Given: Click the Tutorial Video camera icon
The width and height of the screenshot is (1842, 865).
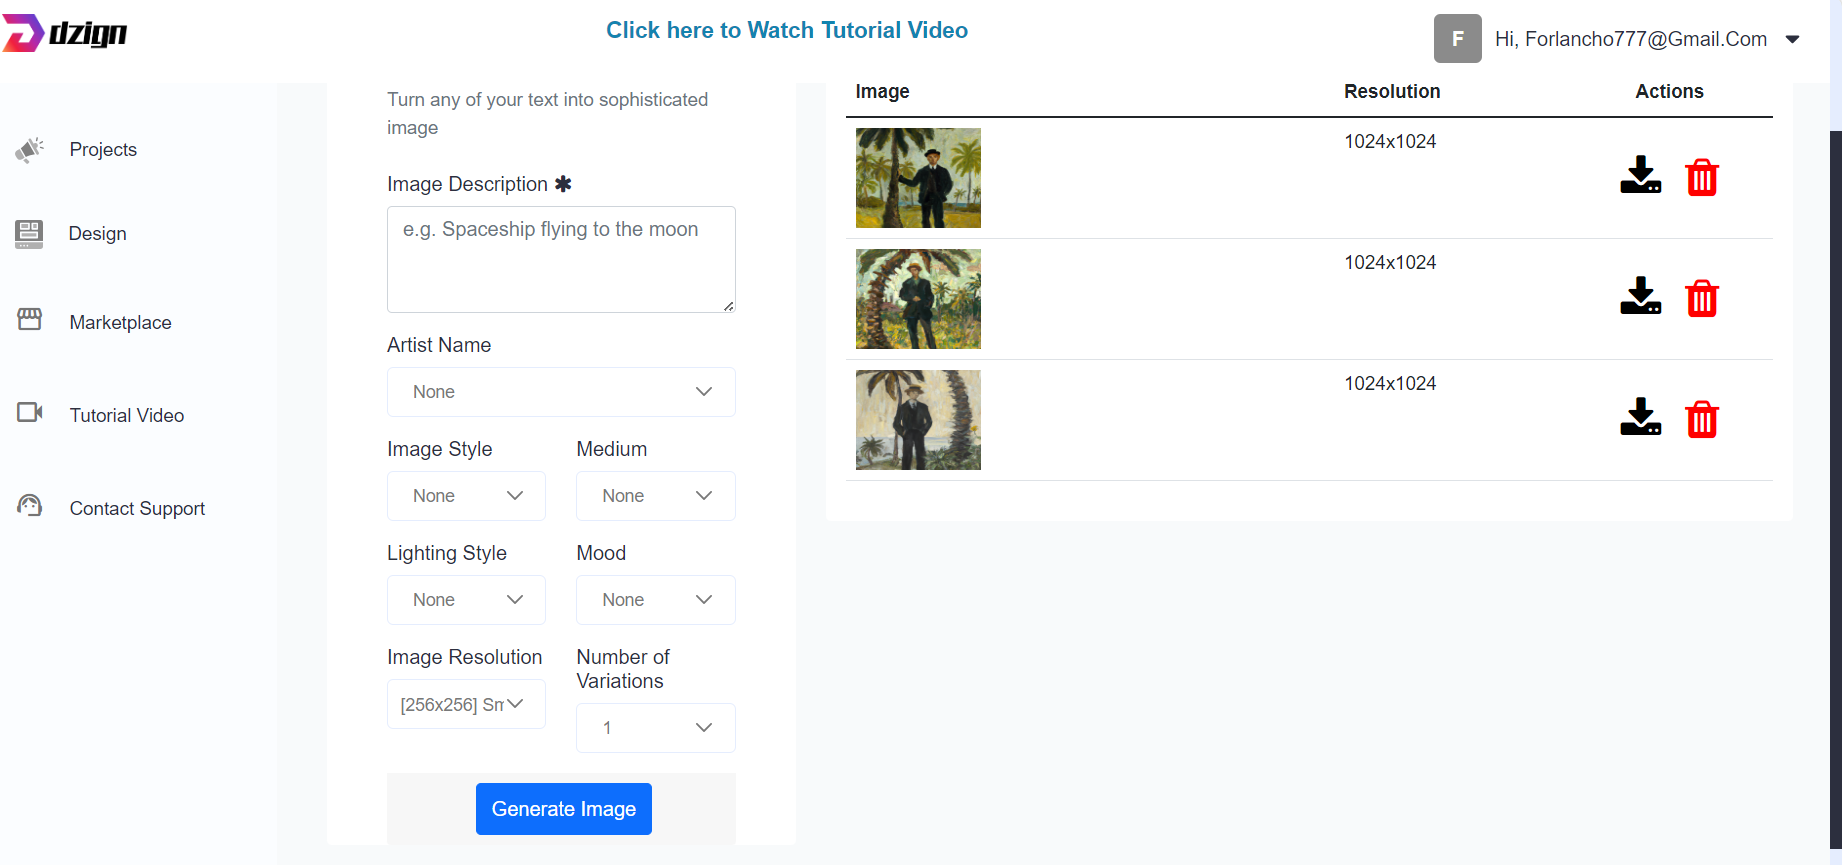Looking at the screenshot, I should [x=30, y=412].
